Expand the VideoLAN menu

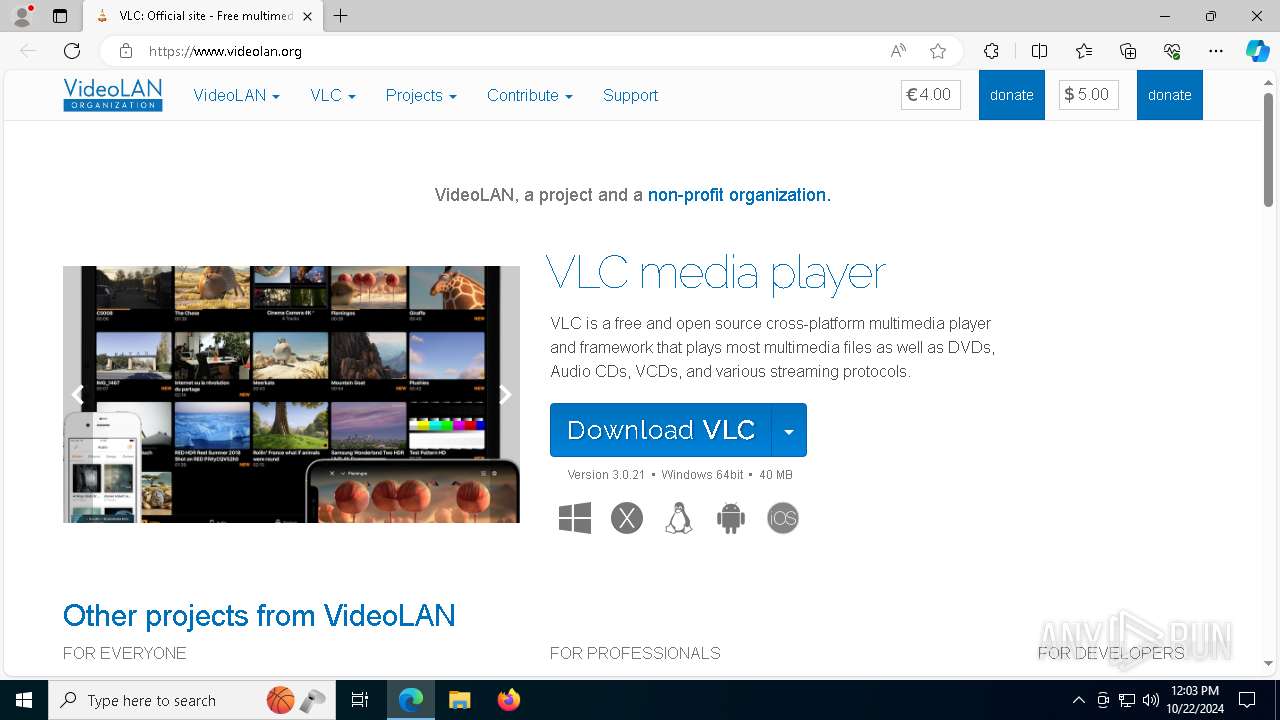click(236, 95)
